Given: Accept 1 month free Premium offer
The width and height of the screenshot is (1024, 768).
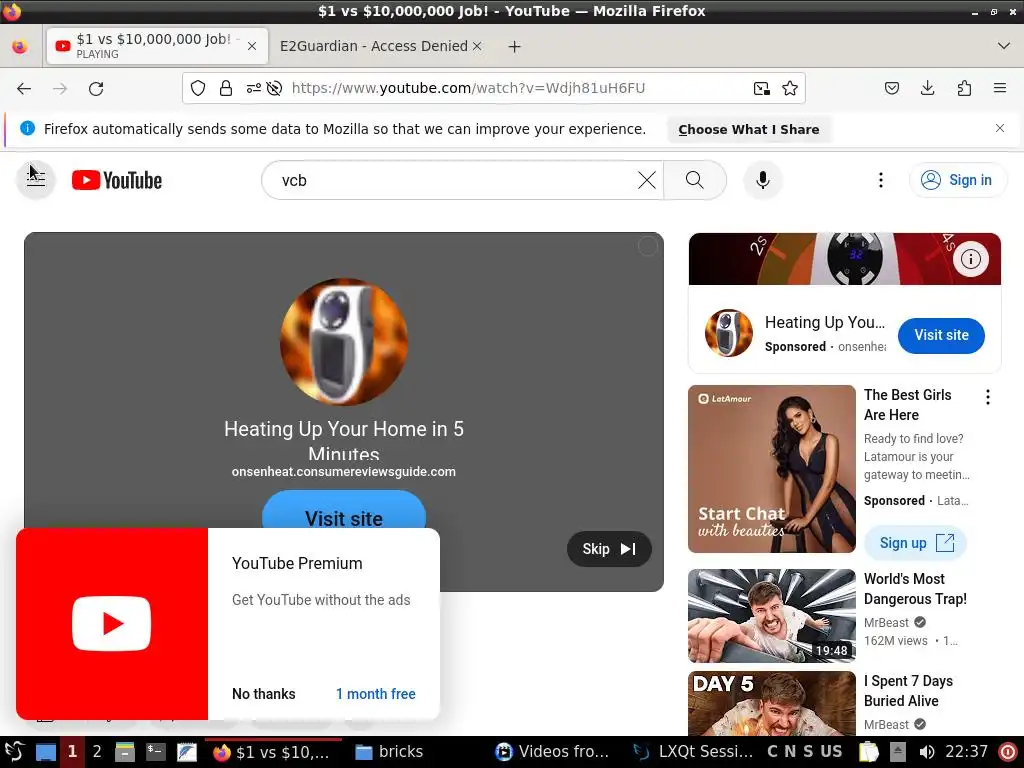Looking at the screenshot, I should pyautogui.click(x=376, y=694).
